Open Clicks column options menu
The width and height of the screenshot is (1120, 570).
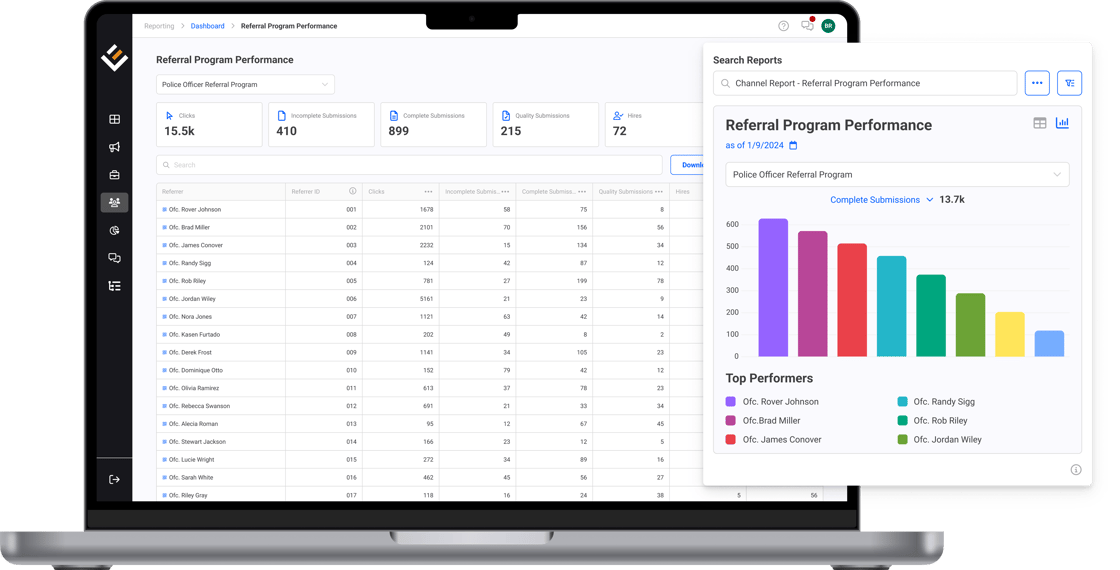point(428,191)
